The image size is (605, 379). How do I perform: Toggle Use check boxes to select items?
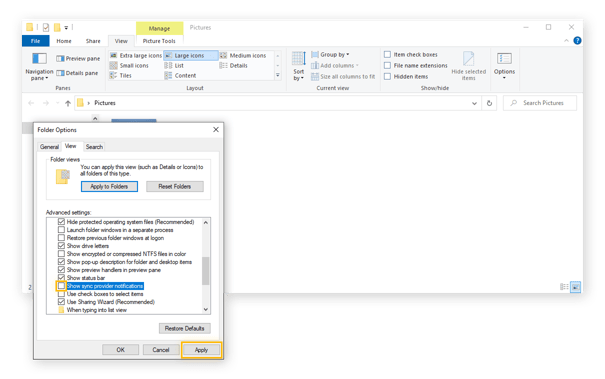[x=61, y=294]
